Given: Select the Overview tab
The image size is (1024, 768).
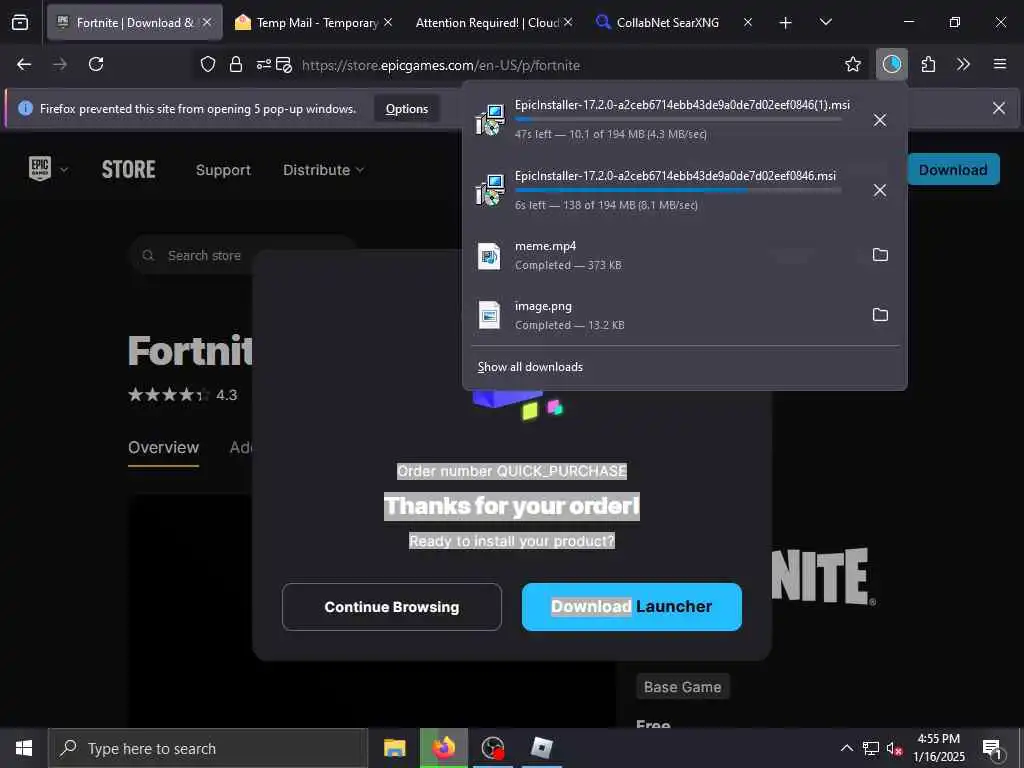Looking at the screenshot, I should tap(163, 447).
